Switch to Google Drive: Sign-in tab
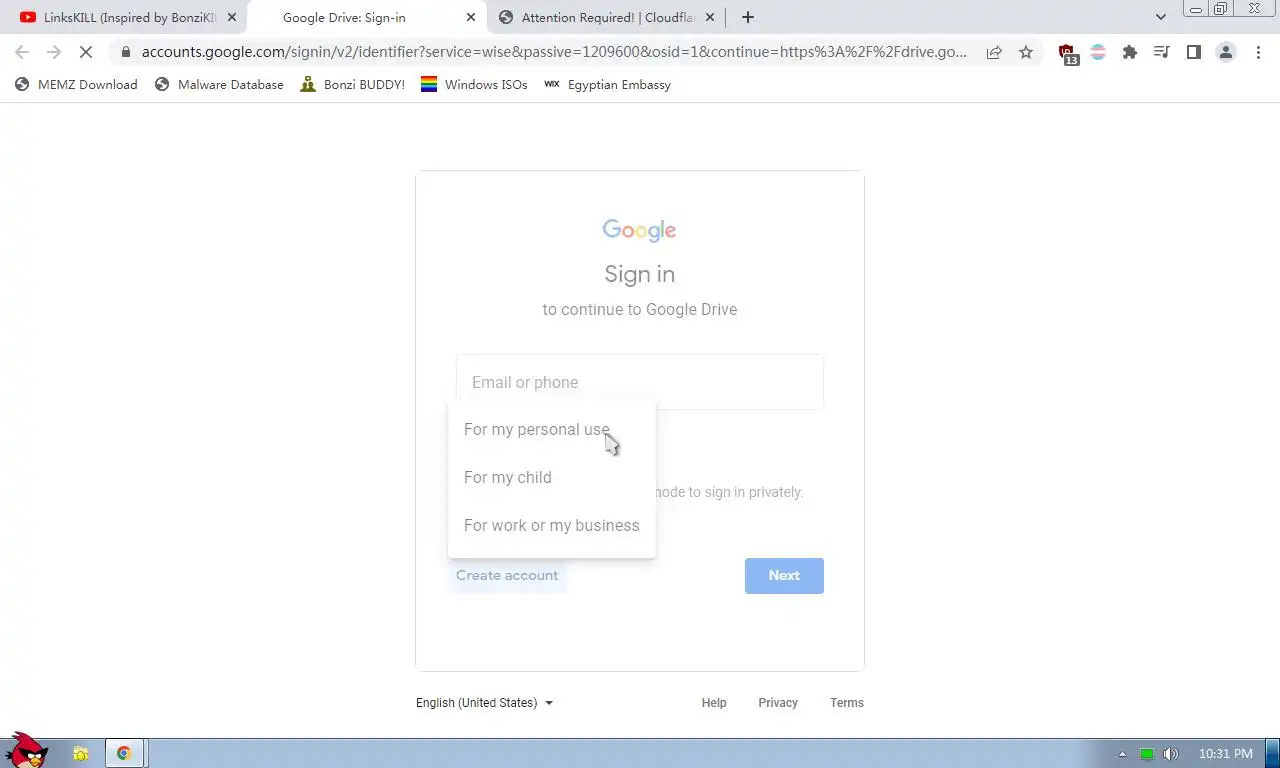 (366, 17)
